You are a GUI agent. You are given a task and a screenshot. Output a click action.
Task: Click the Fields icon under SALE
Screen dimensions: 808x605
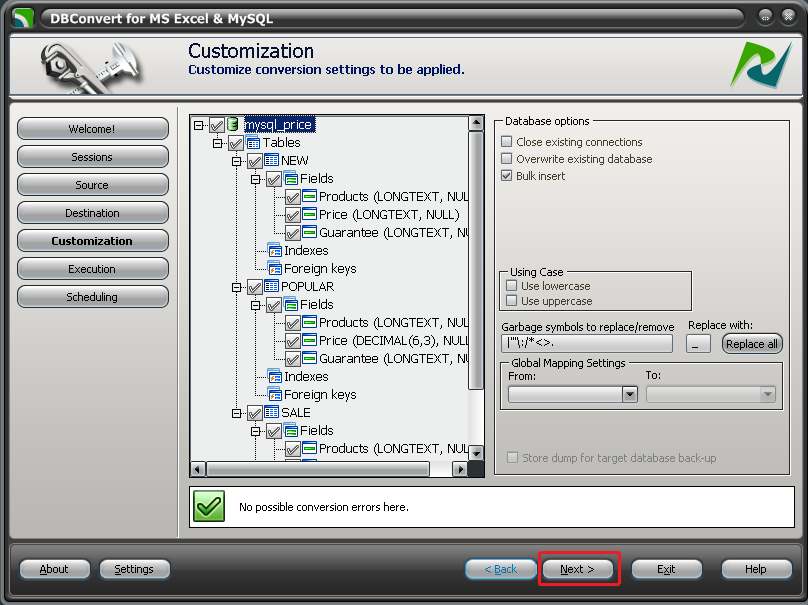[291, 430]
